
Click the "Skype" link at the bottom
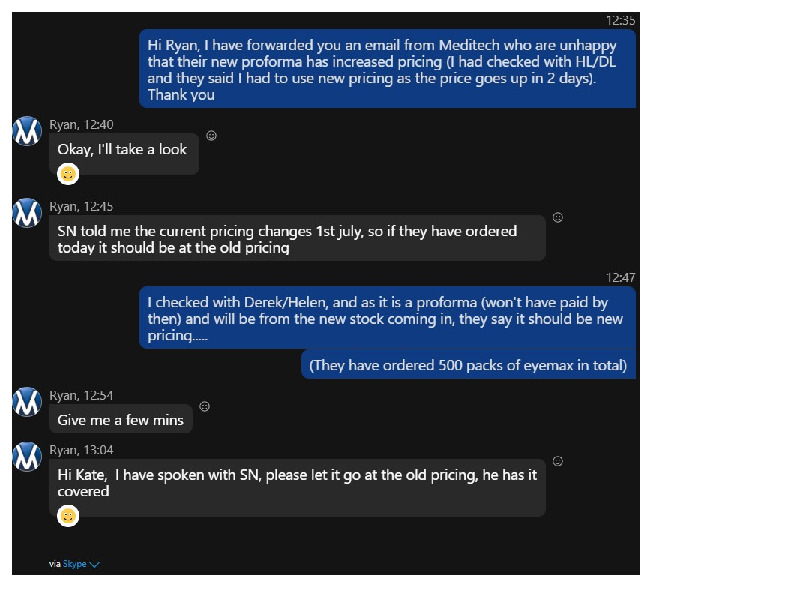click(75, 565)
